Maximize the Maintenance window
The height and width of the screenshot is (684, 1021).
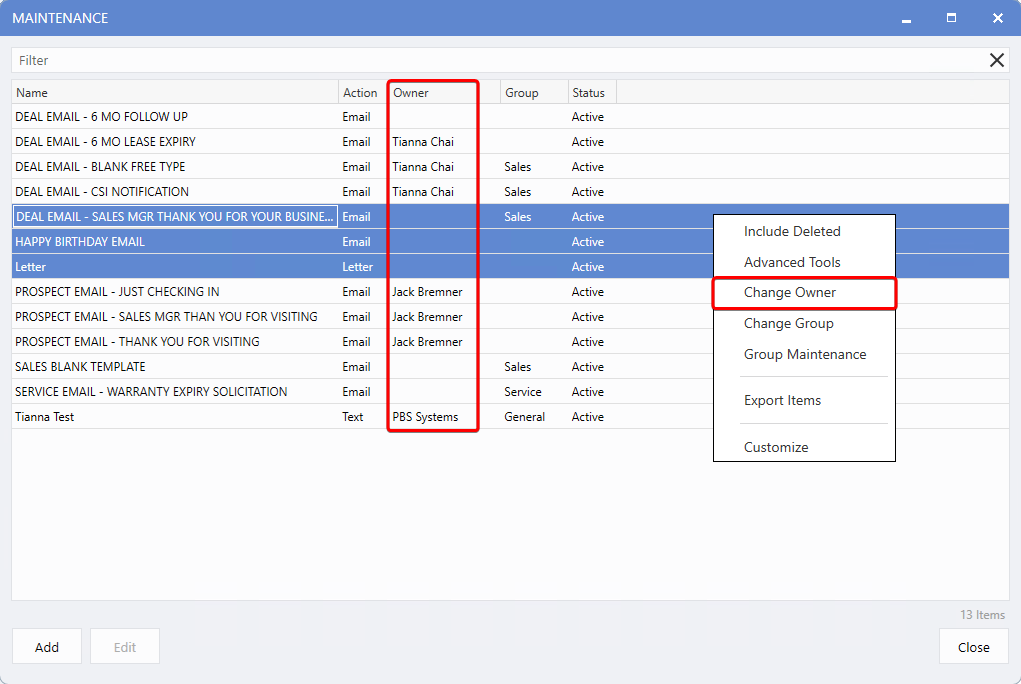point(951,18)
